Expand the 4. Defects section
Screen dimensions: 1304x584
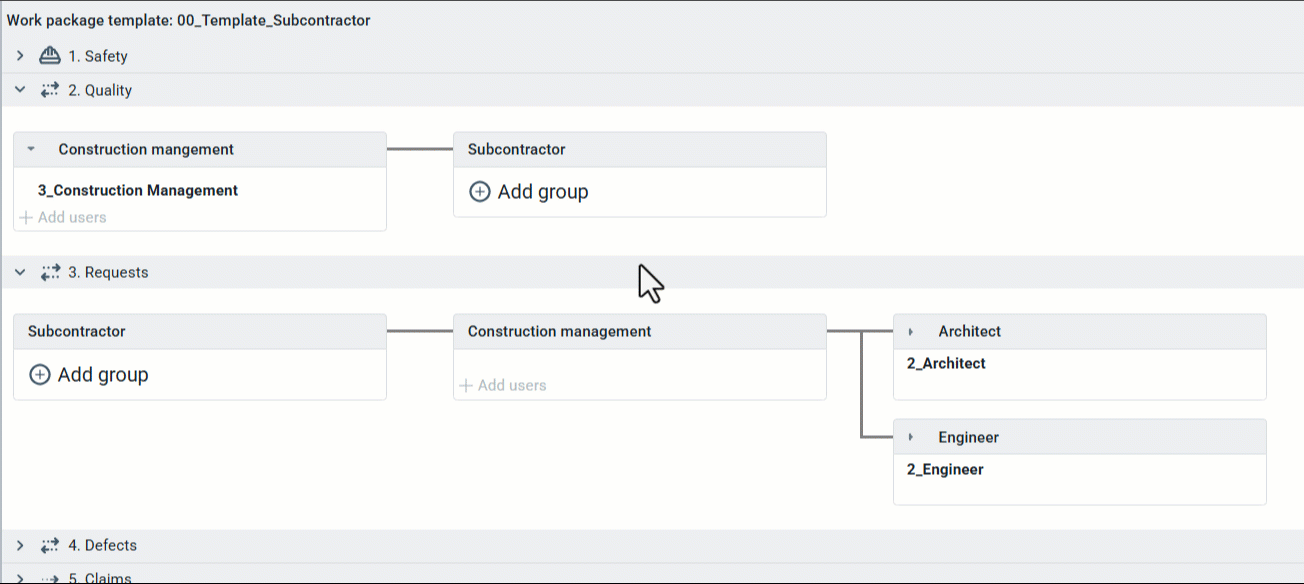click(x=20, y=545)
